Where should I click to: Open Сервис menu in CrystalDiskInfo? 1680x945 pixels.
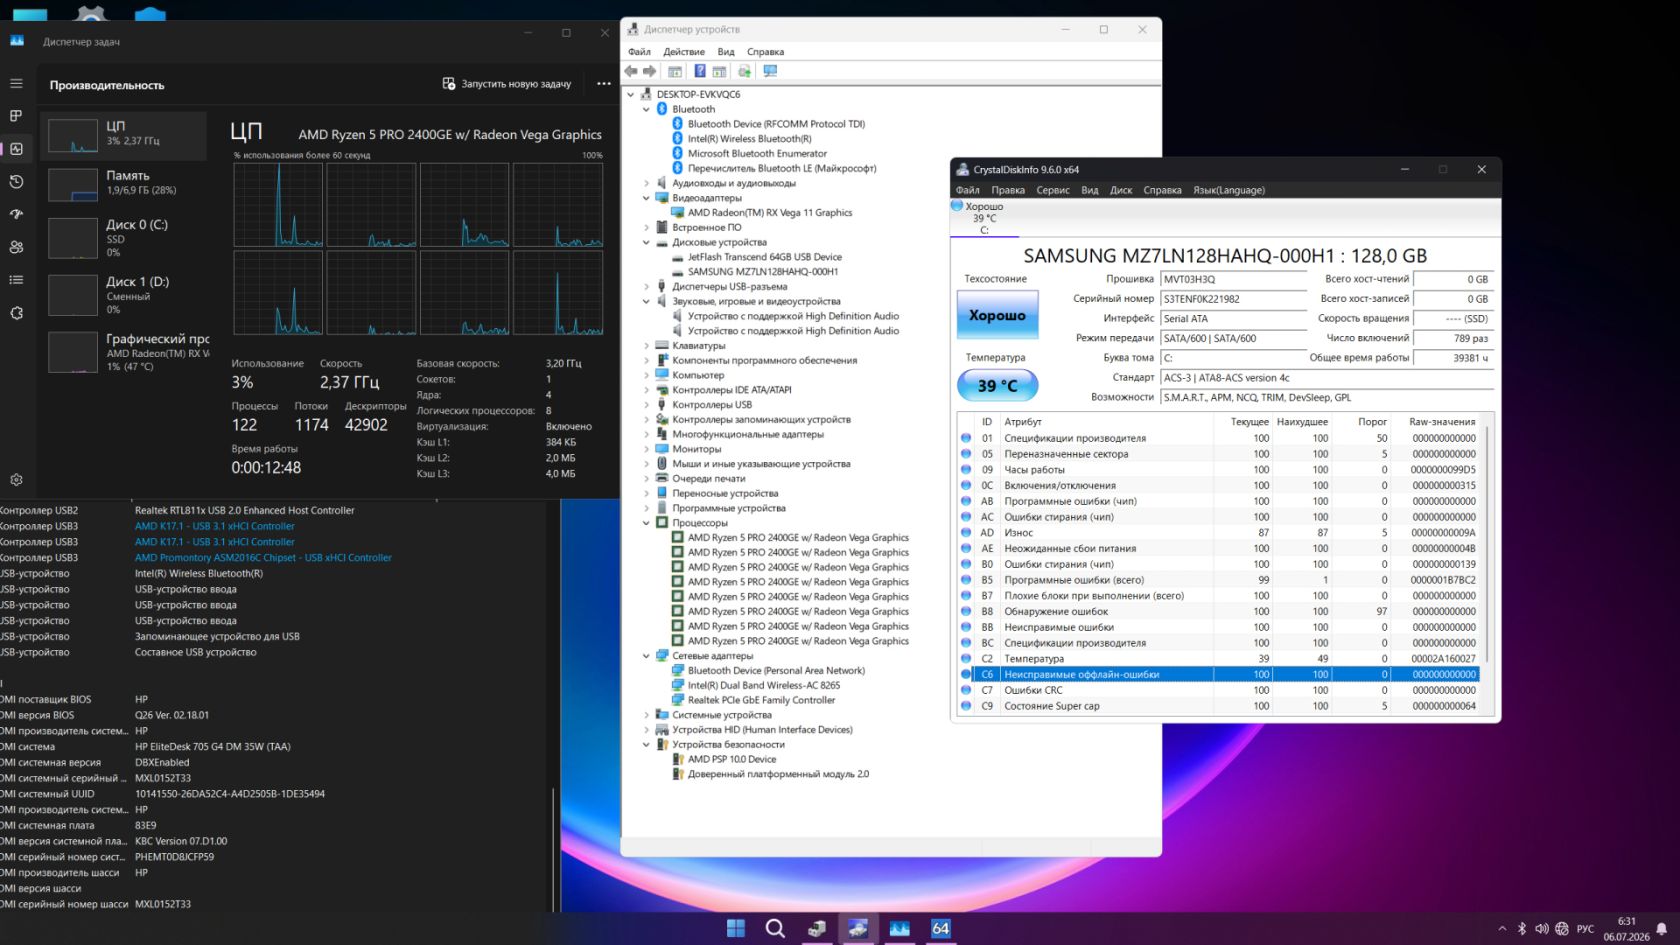click(1053, 190)
